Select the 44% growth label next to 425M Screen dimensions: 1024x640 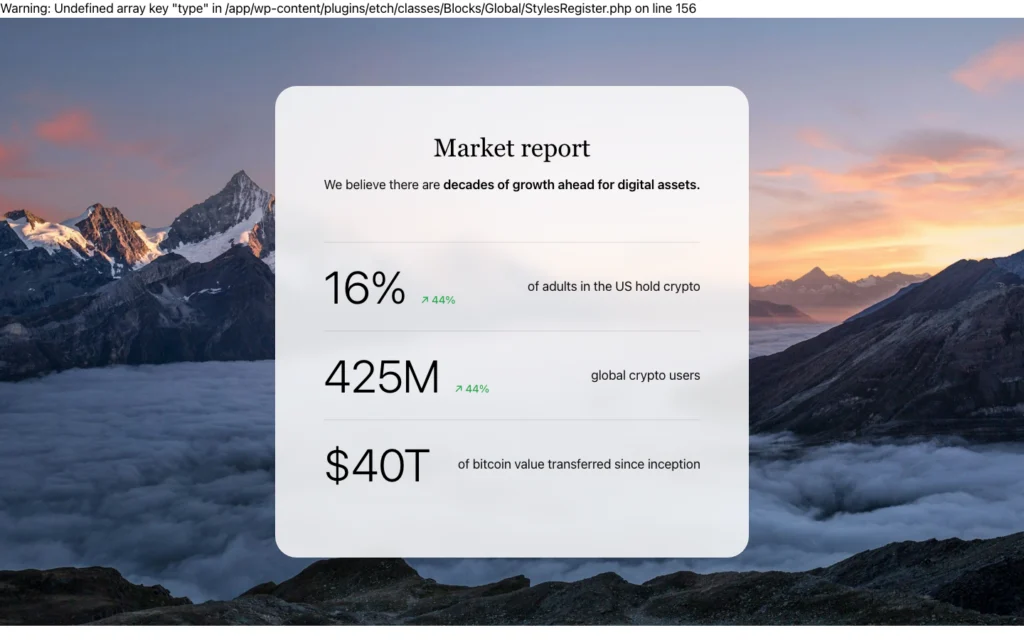coord(477,389)
